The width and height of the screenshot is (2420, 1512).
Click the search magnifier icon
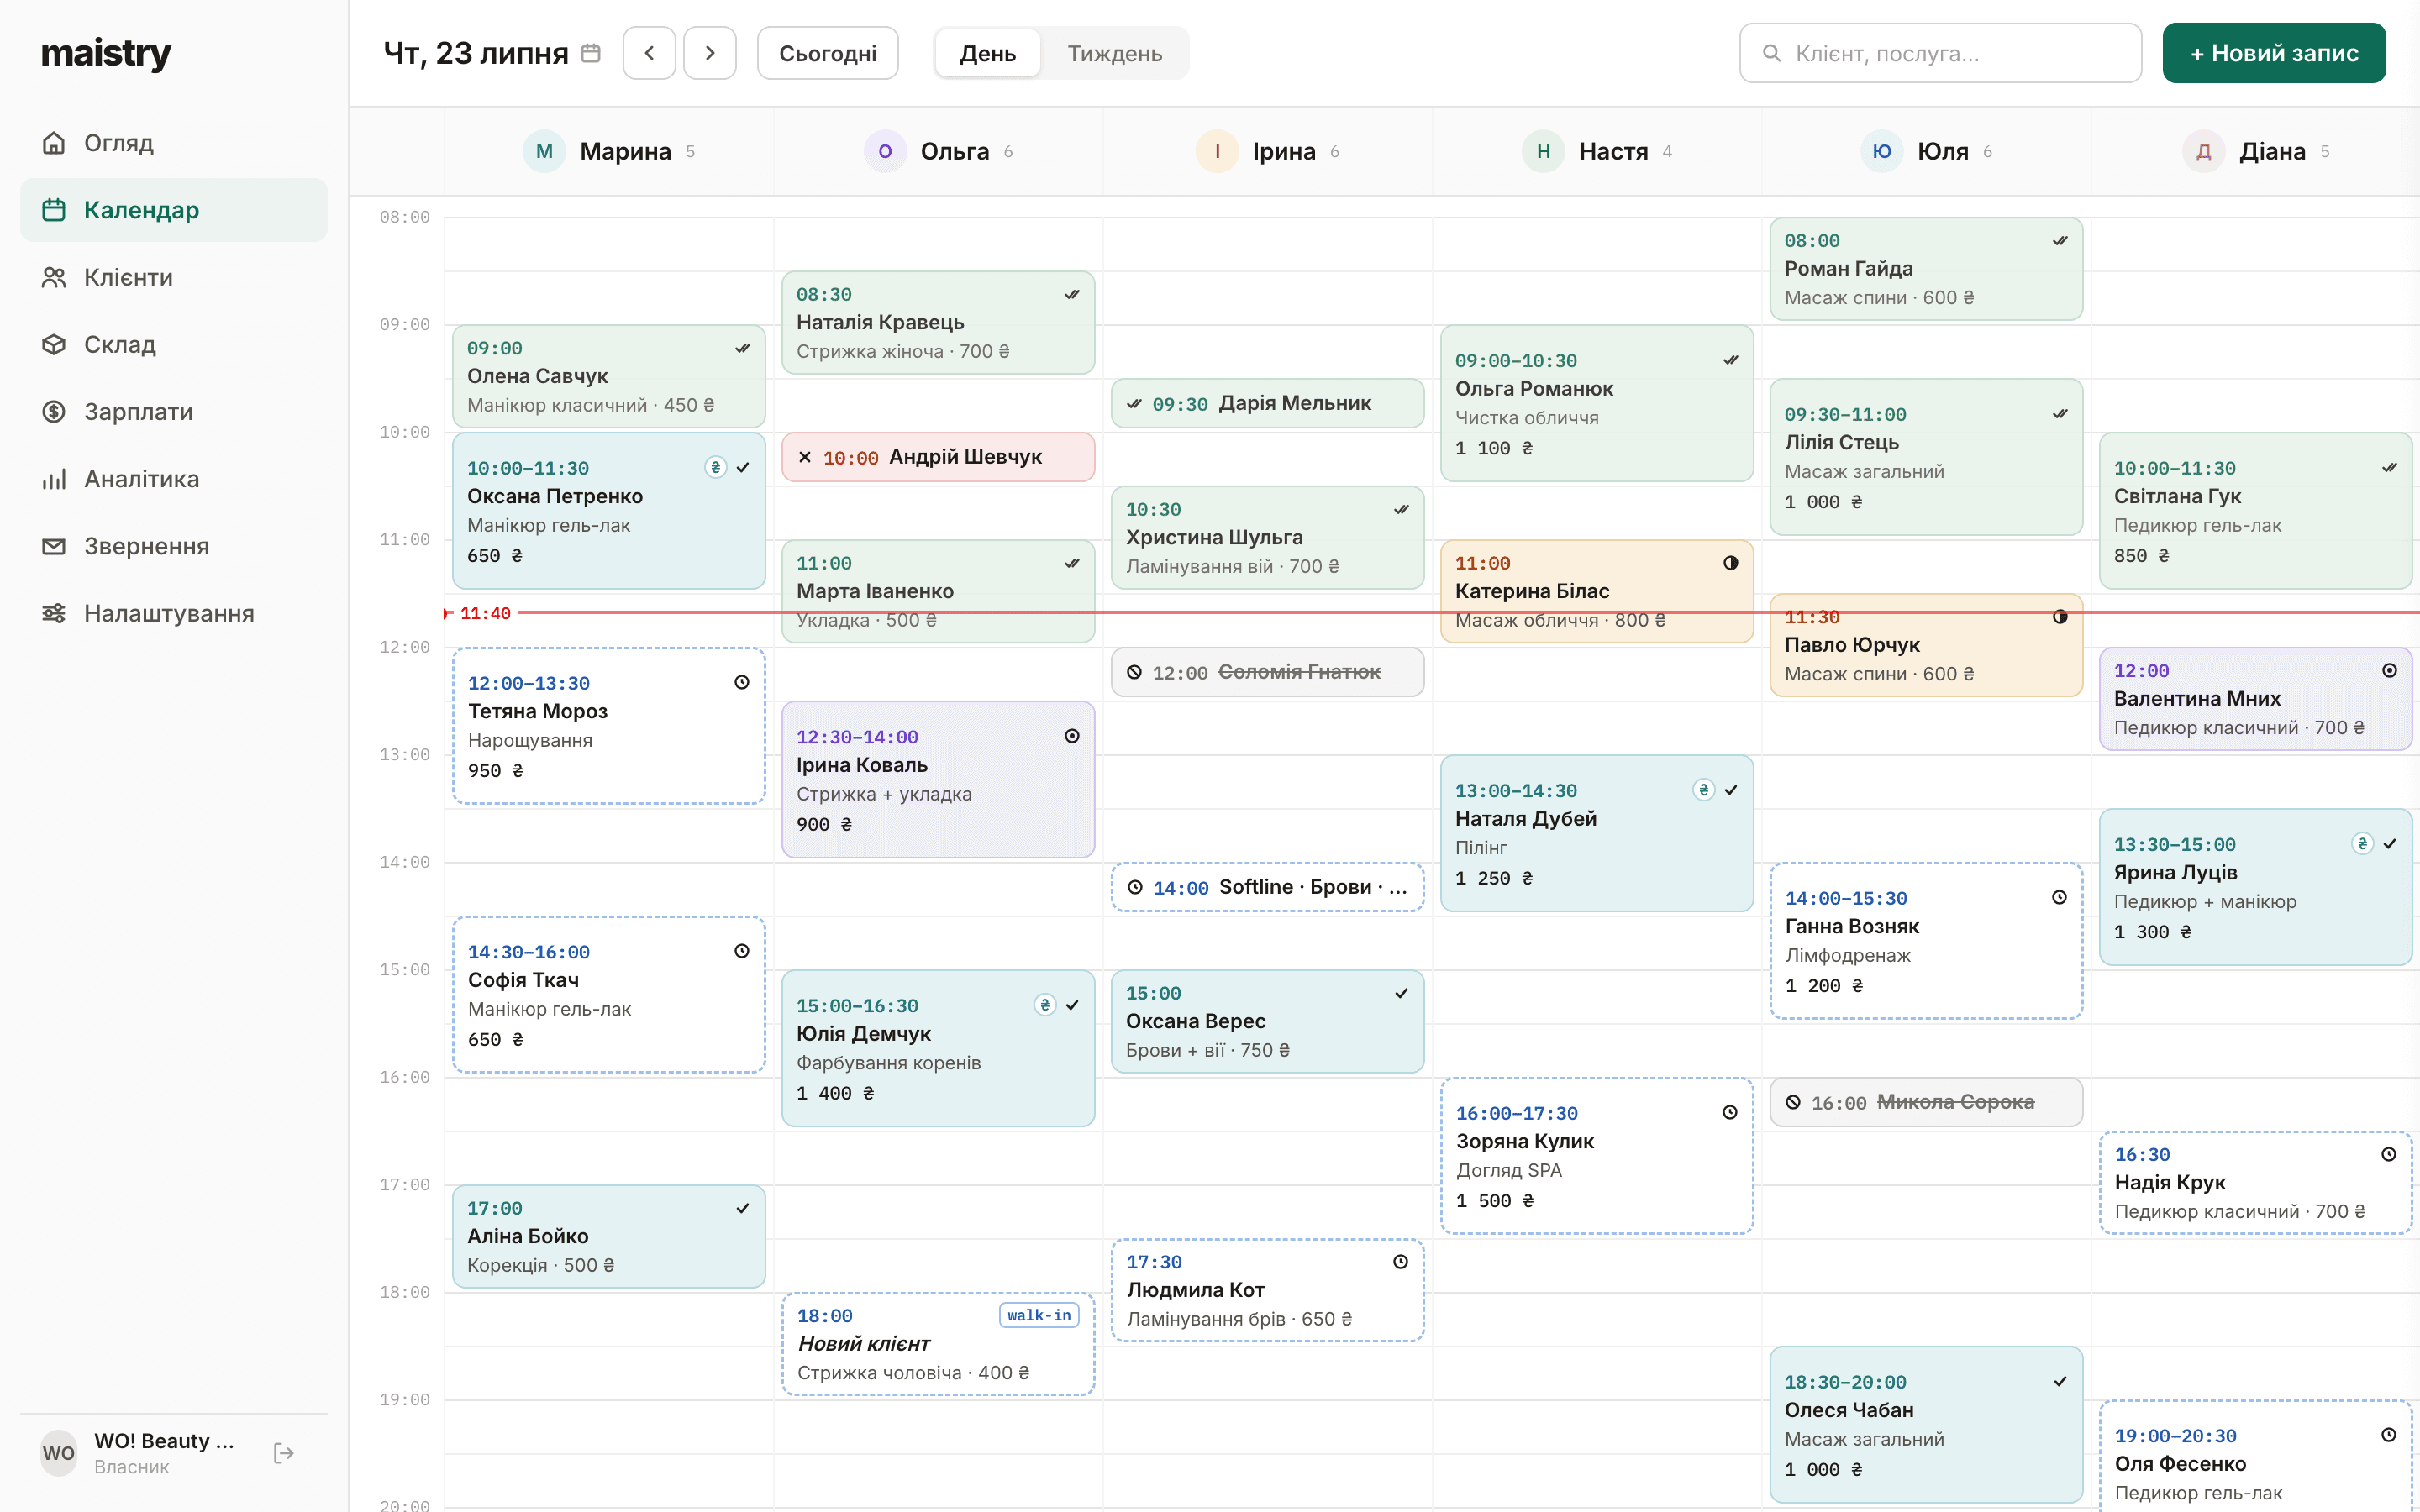click(1771, 53)
